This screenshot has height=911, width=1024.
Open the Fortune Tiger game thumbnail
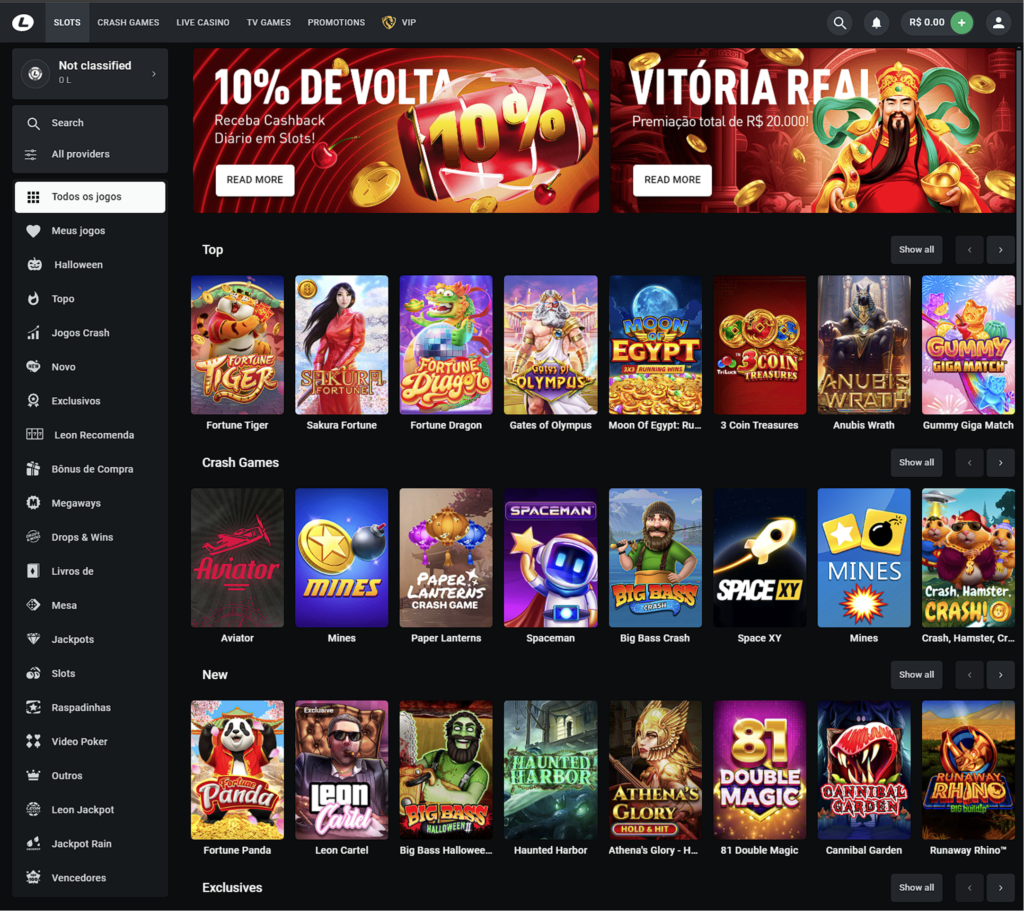[x=237, y=345]
